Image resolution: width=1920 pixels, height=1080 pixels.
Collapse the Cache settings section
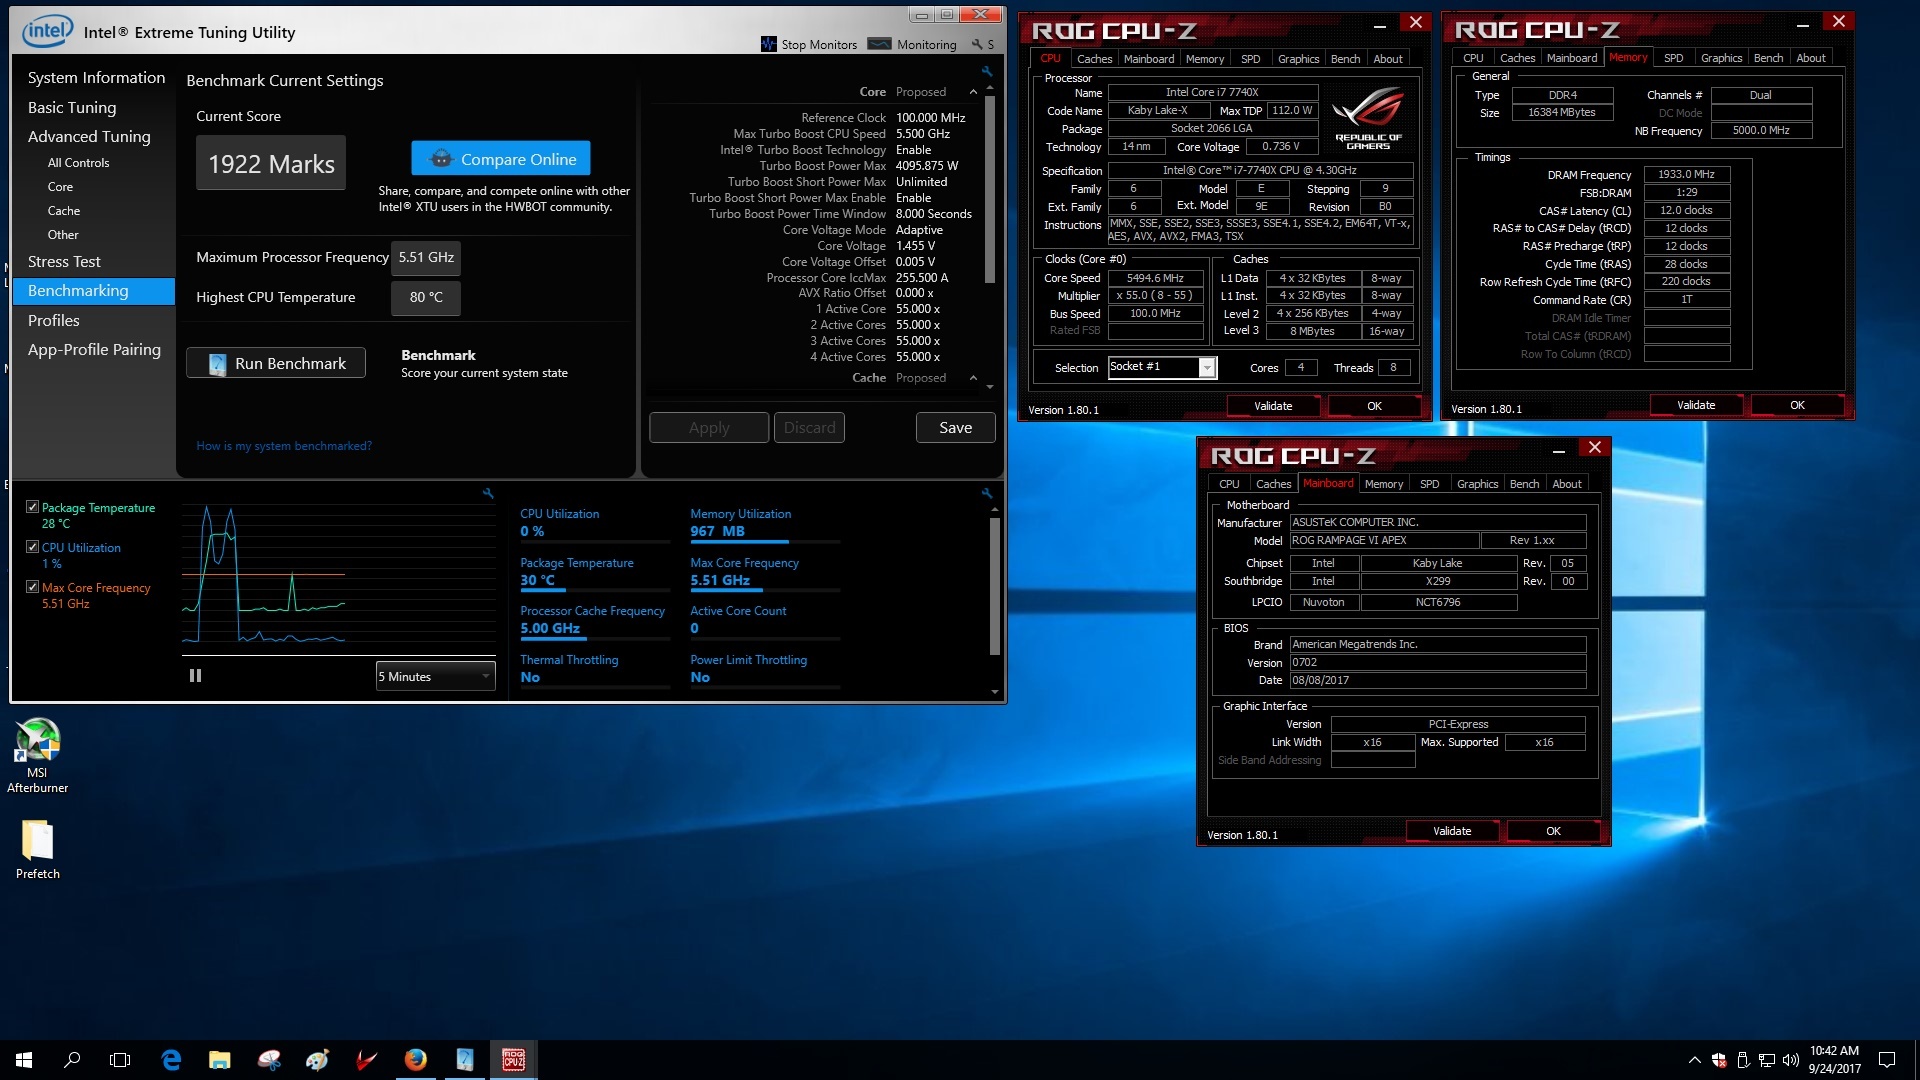tap(973, 378)
